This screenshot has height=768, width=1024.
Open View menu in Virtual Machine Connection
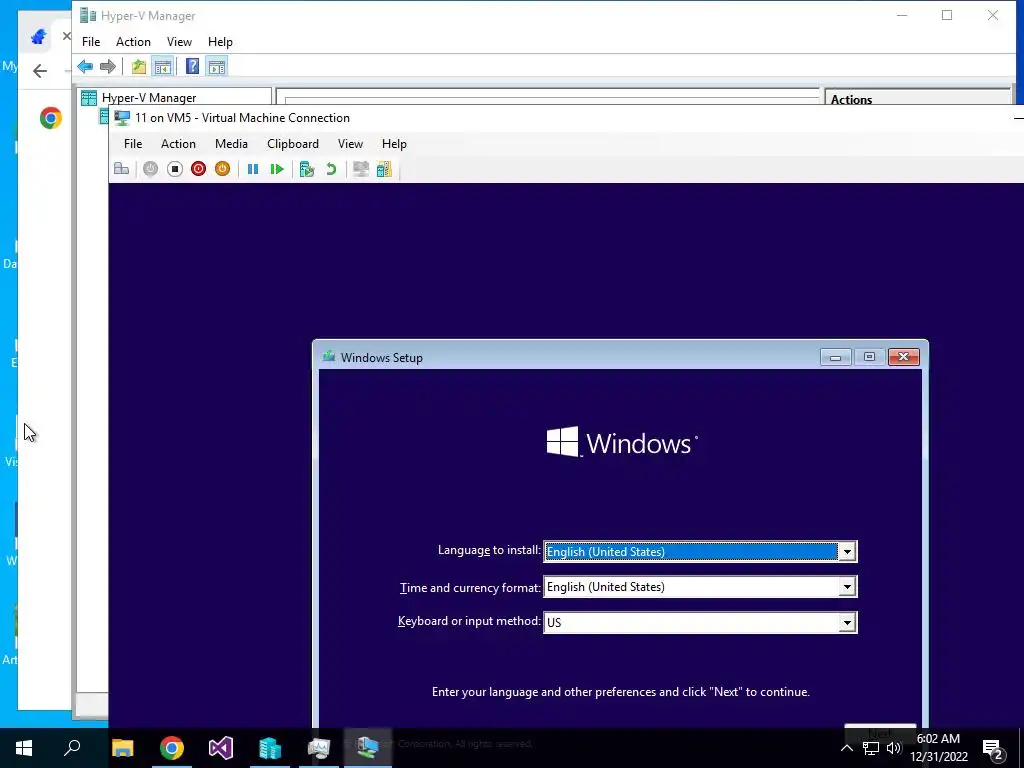(350, 144)
